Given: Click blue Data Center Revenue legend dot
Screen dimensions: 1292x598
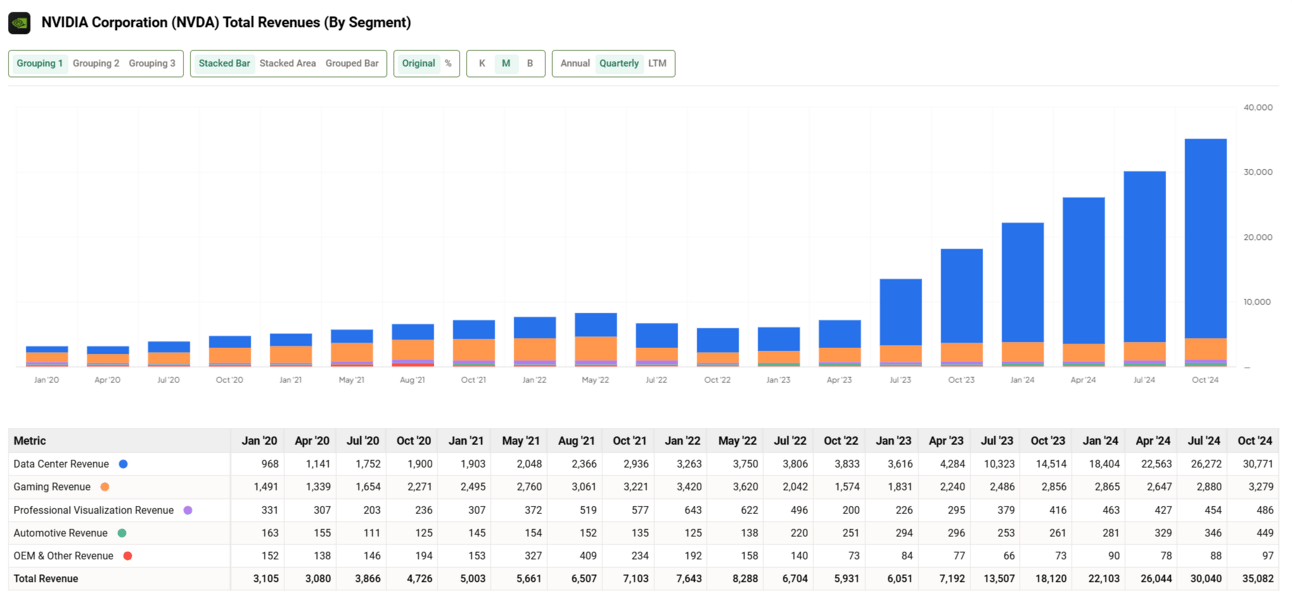Looking at the screenshot, I should 123,464.
